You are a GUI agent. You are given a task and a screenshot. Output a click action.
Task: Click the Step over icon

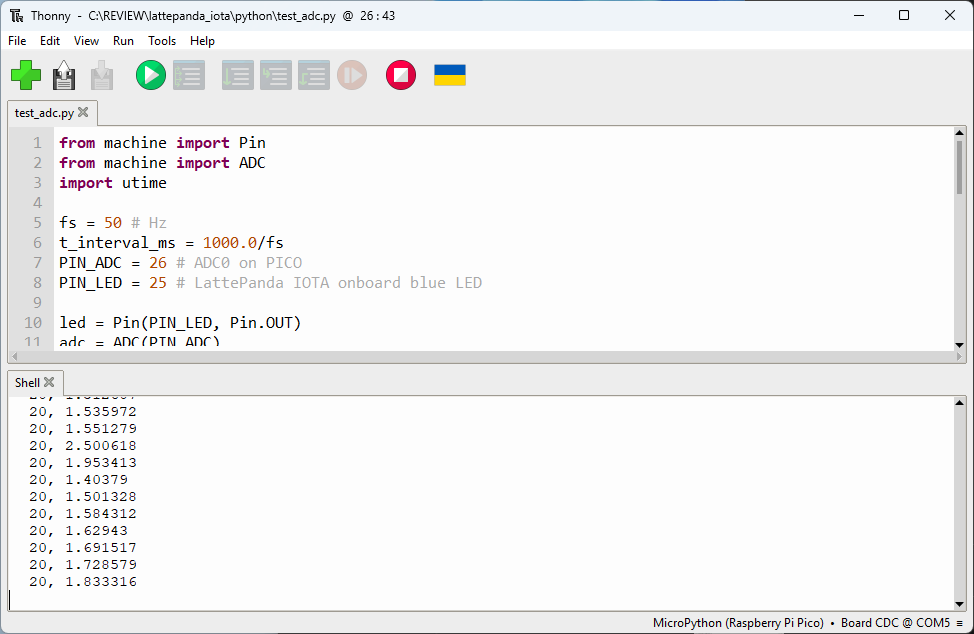pos(238,75)
